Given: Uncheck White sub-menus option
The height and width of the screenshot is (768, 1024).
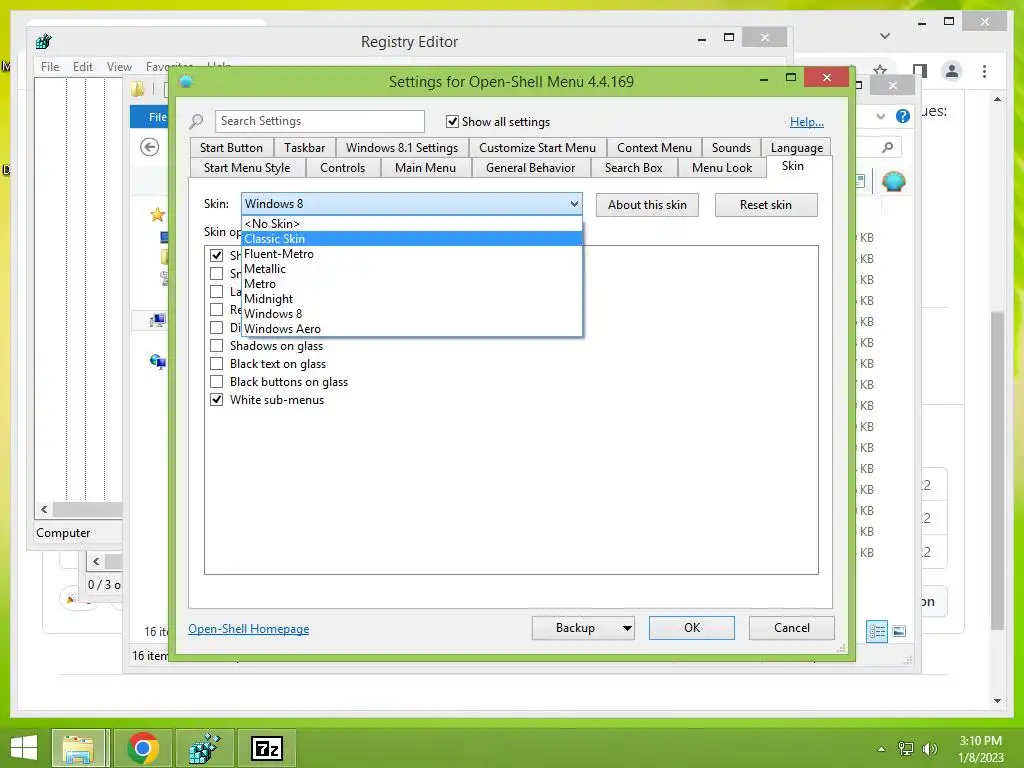Looking at the screenshot, I should pos(216,400).
